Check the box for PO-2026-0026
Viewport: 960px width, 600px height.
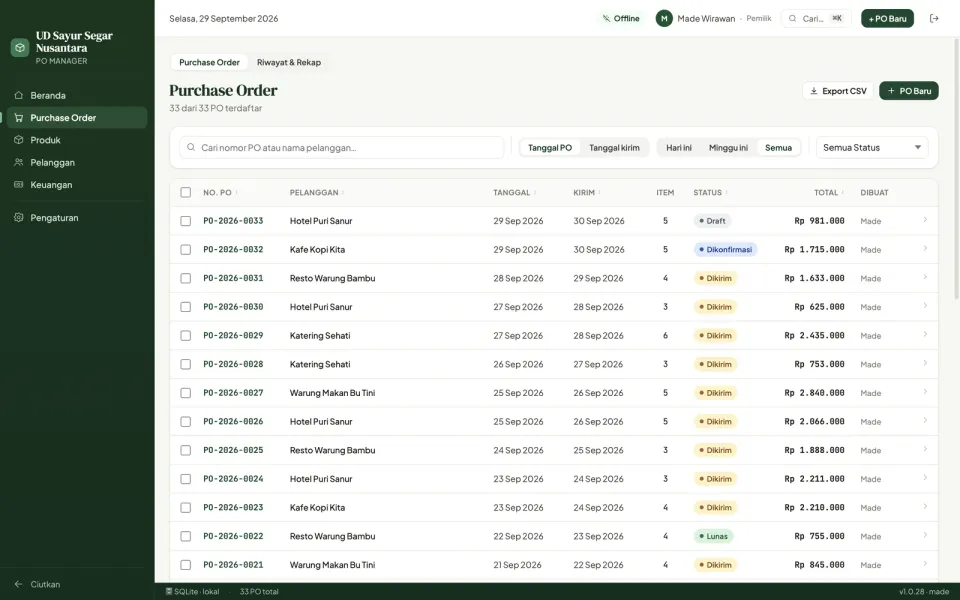pos(186,422)
